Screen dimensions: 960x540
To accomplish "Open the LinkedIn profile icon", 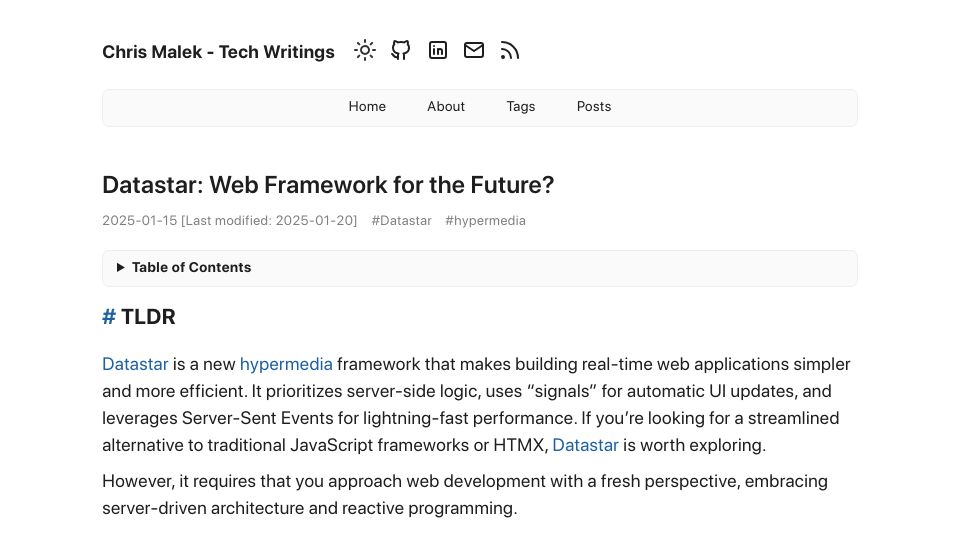I will coord(437,50).
